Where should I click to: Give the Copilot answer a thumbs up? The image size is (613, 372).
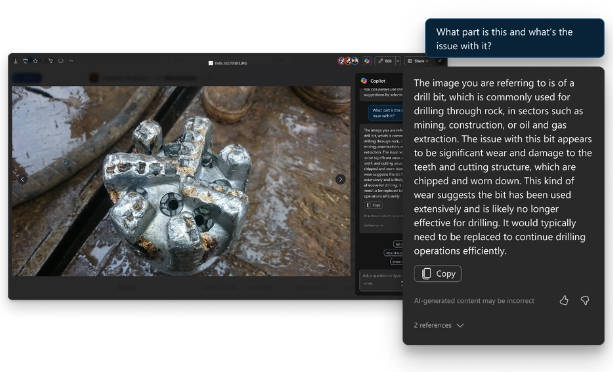[x=564, y=300]
